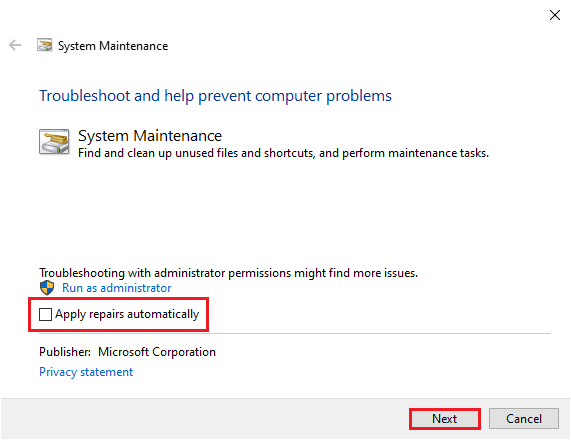The height and width of the screenshot is (440, 571).
Task: Click the Troubleshooting with administrator permissions sentence
Action: tap(228, 273)
